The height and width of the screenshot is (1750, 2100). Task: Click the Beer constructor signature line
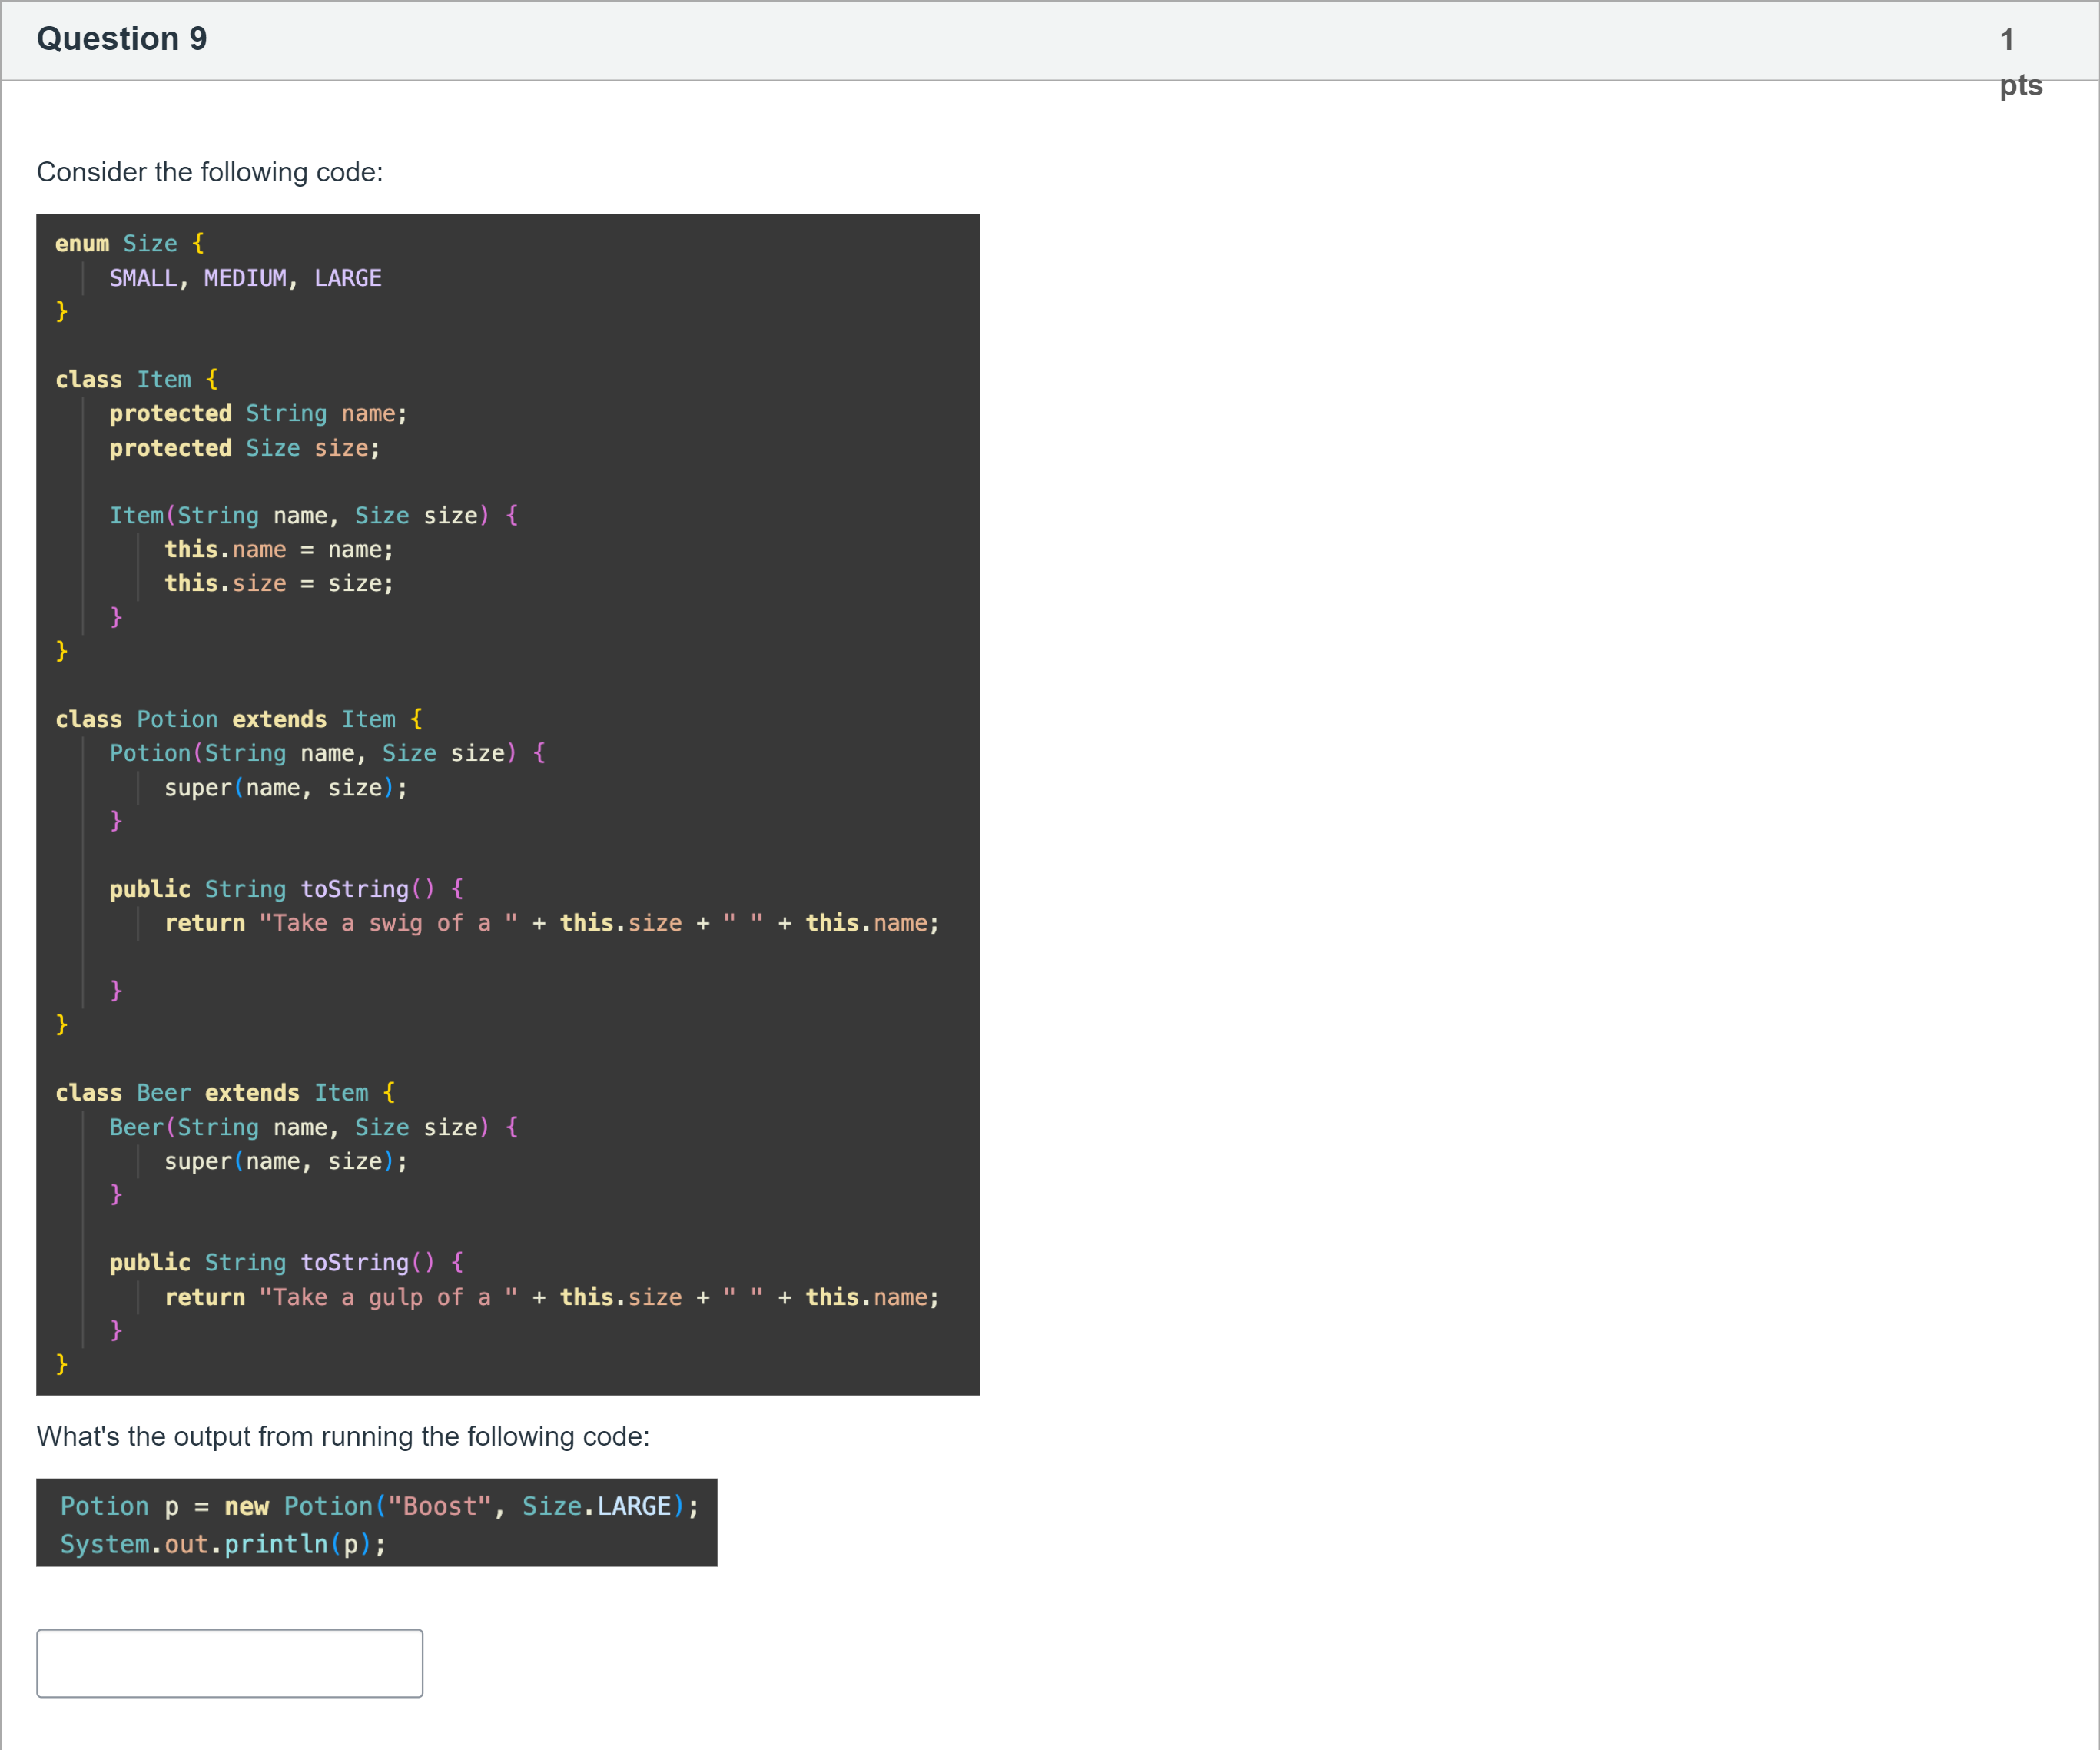click(313, 1128)
